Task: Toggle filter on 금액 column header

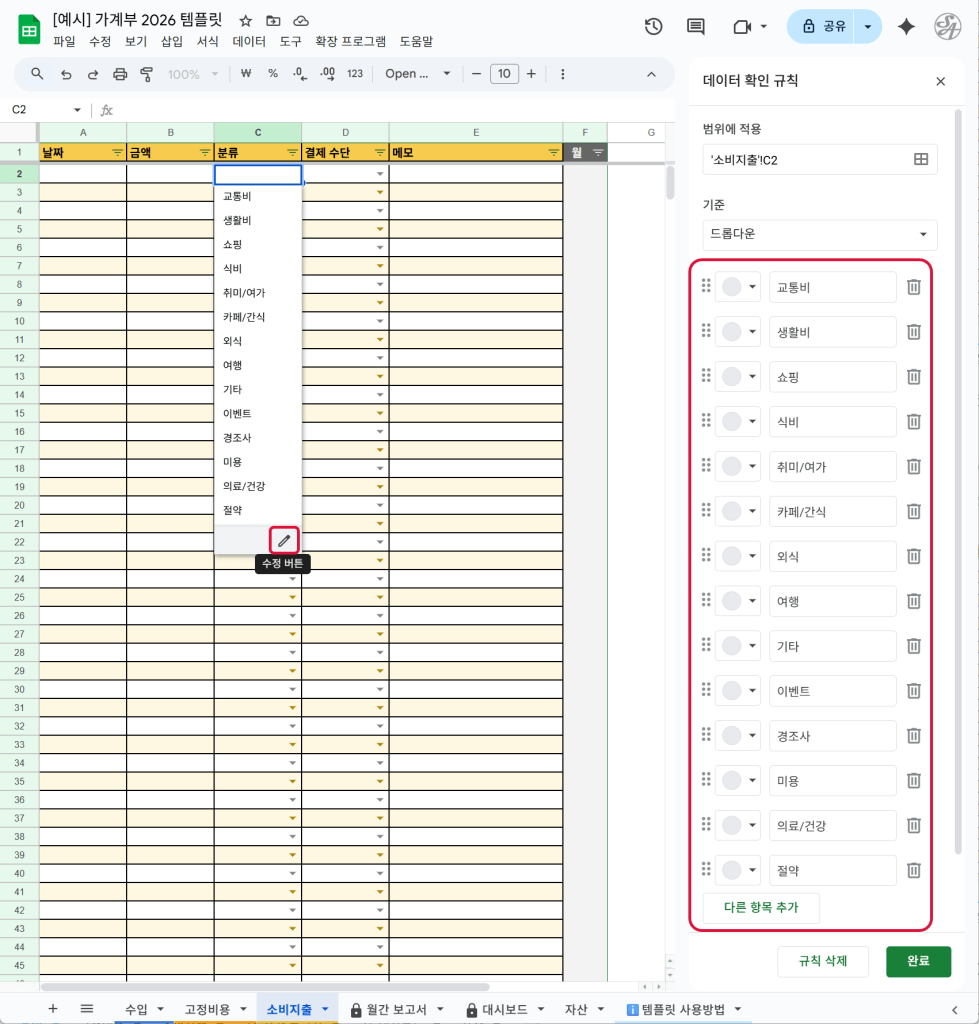Action: [x=204, y=153]
